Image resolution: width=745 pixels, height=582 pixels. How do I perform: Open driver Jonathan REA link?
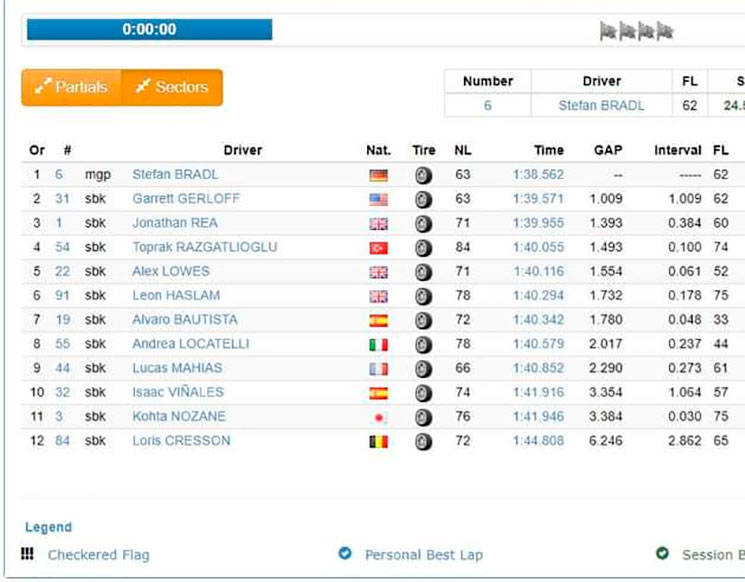[x=174, y=223]
